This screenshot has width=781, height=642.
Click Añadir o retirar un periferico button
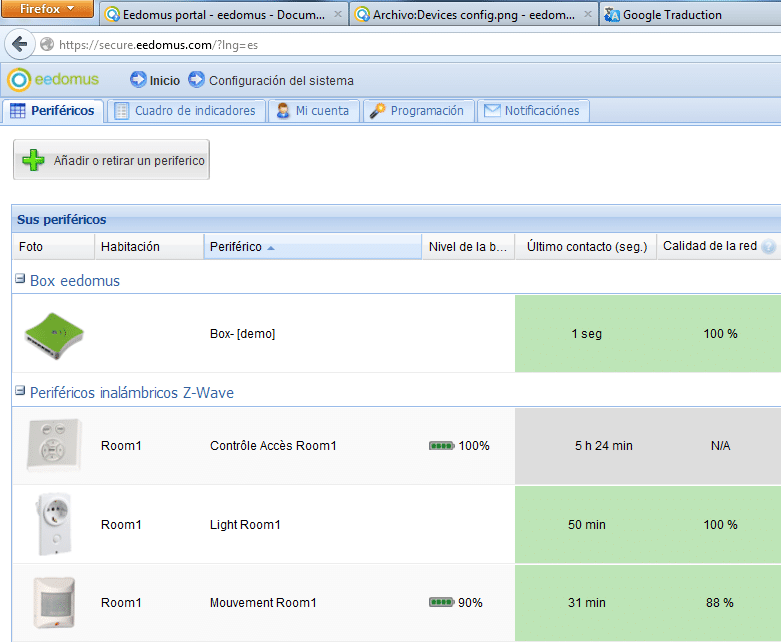pos(112,159)
